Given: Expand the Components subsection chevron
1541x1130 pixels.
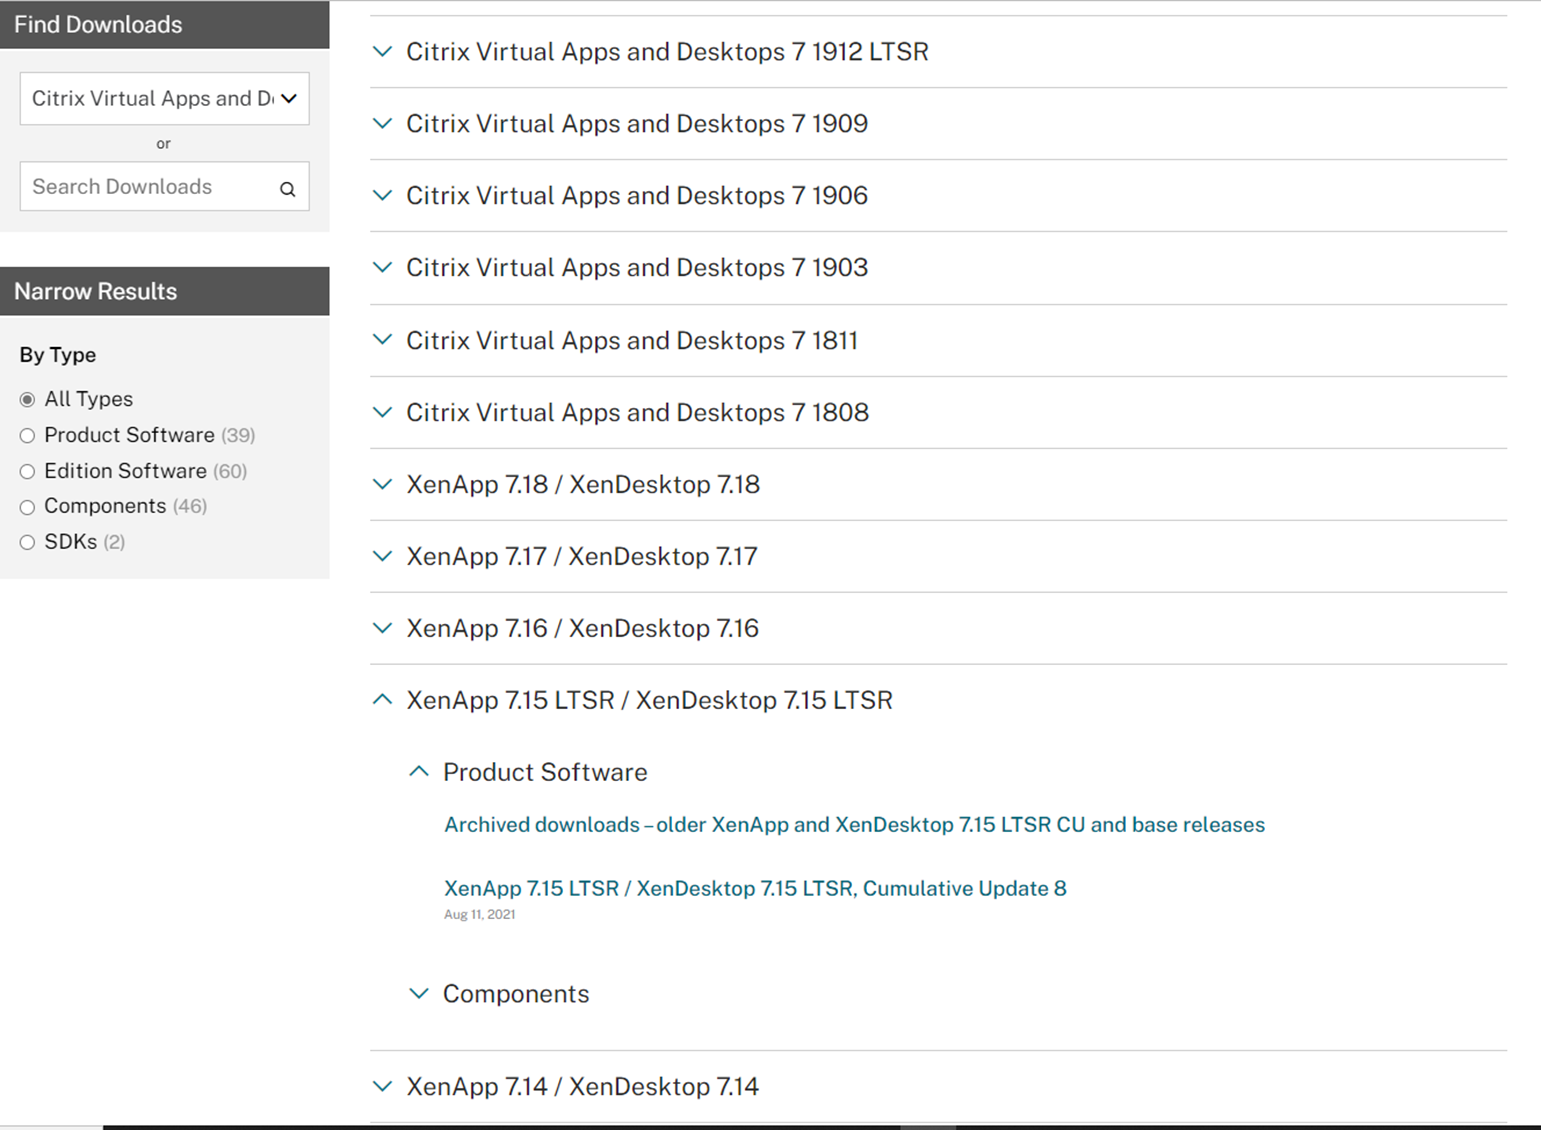Looking at the screenshot, I should [x=419, y=994].
